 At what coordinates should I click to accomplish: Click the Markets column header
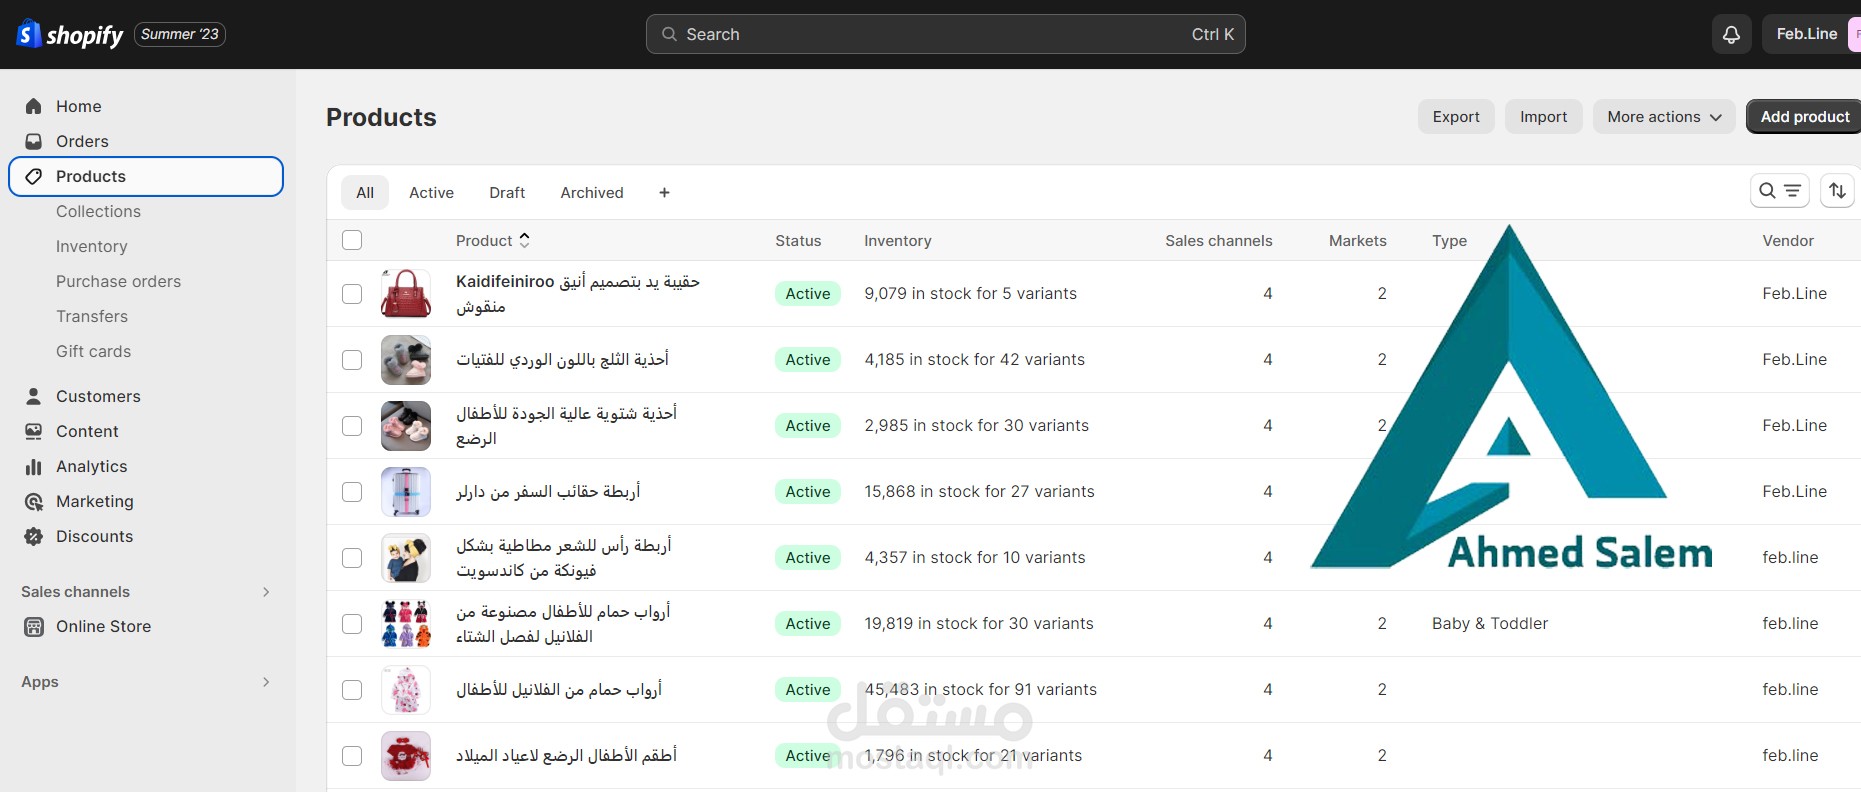pos(1358,240)
